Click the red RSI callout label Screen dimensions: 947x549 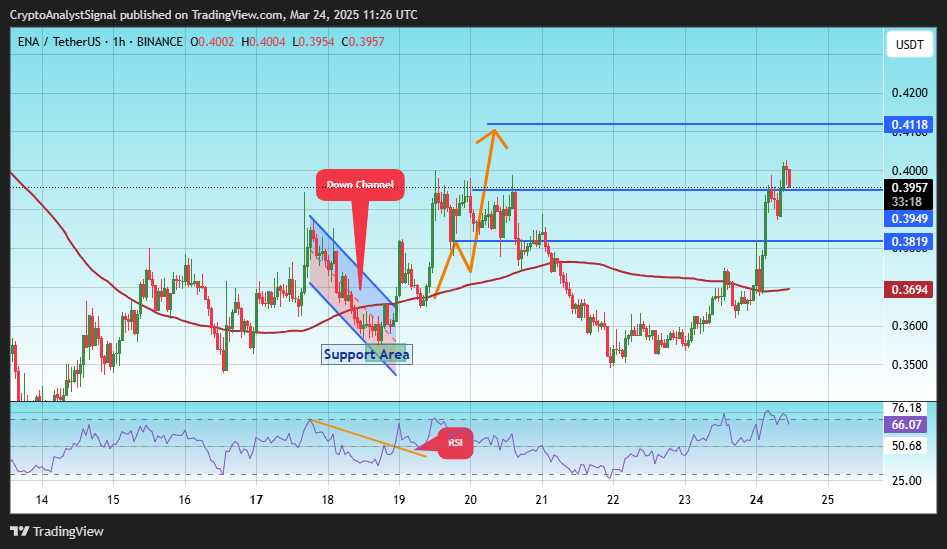pos(455,443)
